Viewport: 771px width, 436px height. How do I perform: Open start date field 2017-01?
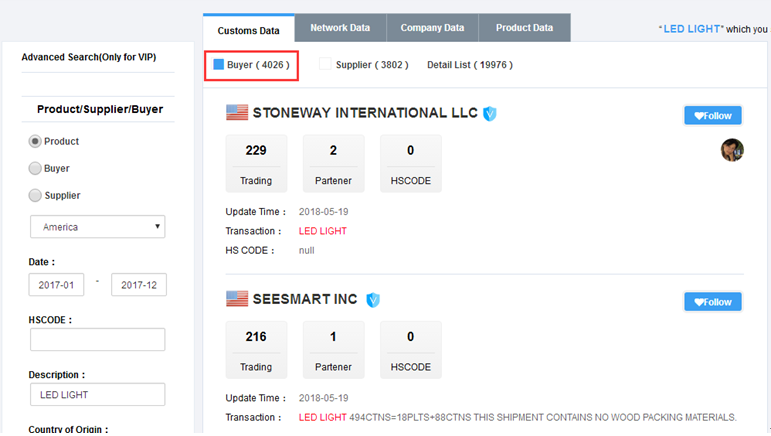click(x=56, y=285)
